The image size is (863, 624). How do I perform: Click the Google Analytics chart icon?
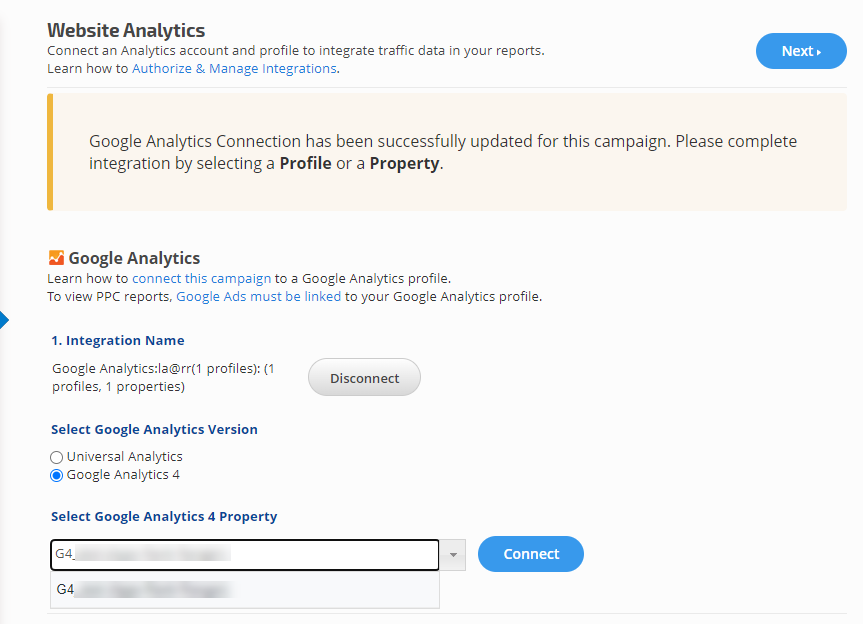pyautogui.click(x=56, y=258)
